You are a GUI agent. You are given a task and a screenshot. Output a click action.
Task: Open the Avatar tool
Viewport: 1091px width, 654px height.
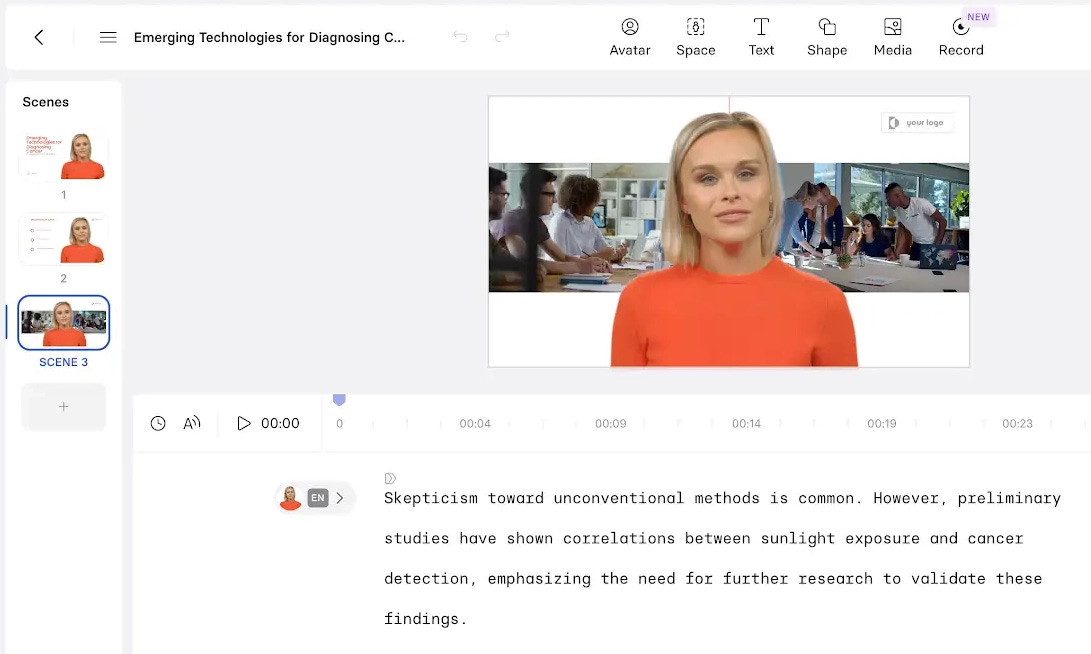point(630,37)
